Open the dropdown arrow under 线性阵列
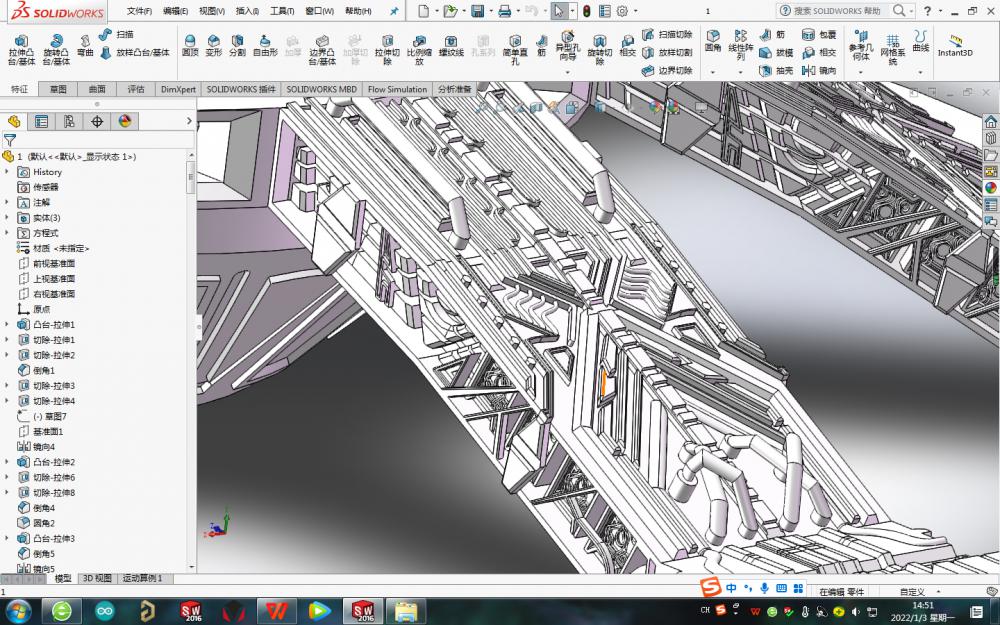 [740, 73]
